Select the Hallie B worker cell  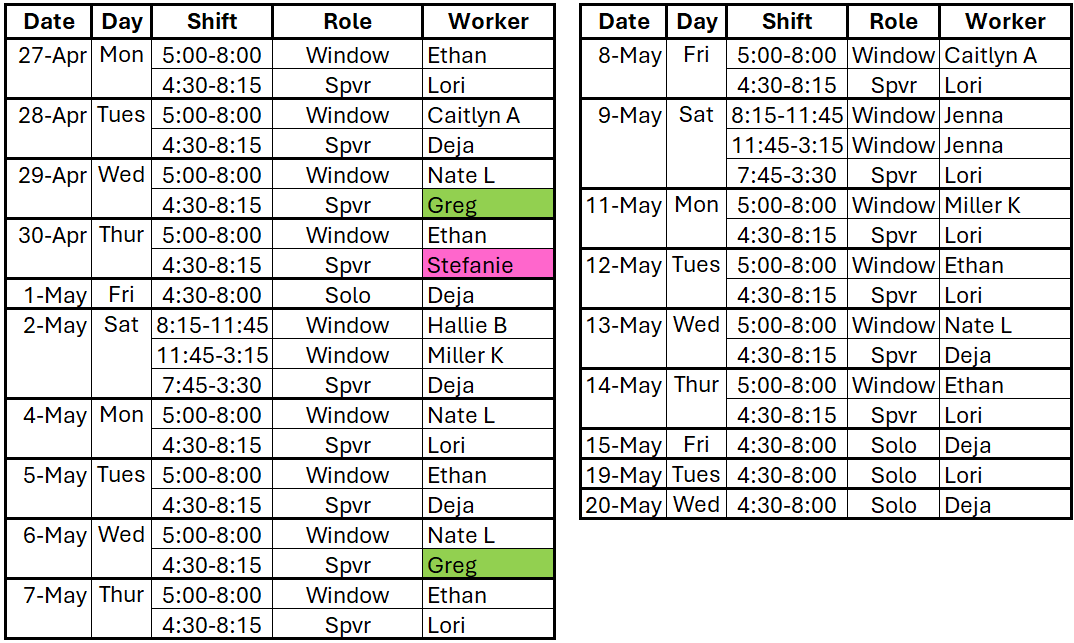tap(488, 325)
